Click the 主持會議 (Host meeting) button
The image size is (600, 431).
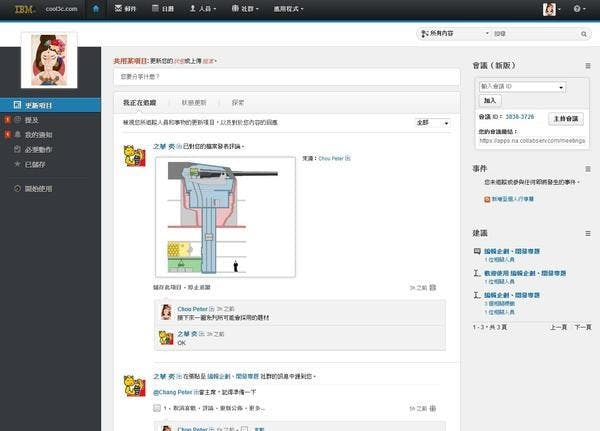pyautogui.click(x=566, y=119)
